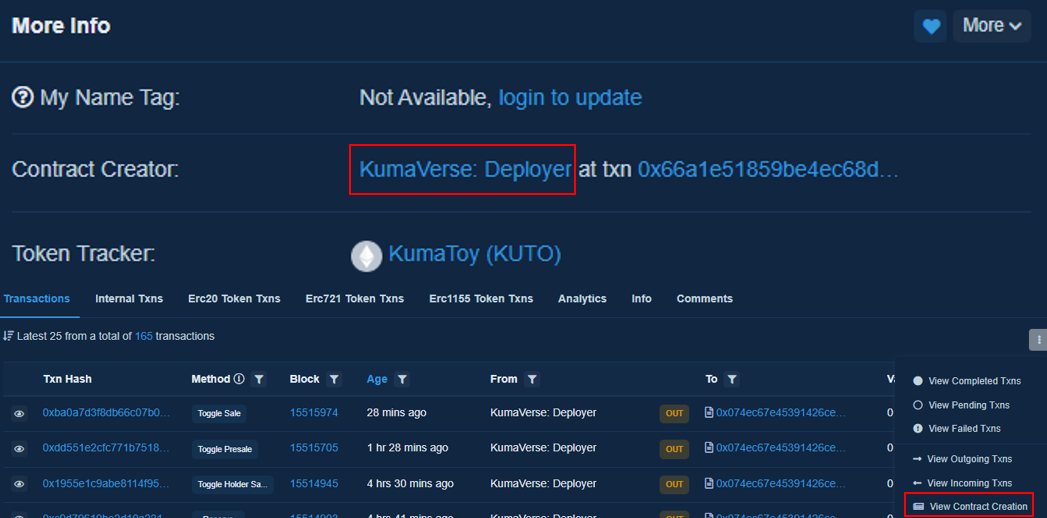Open block 15515705
1047x518 pixels.
[314, 448]
